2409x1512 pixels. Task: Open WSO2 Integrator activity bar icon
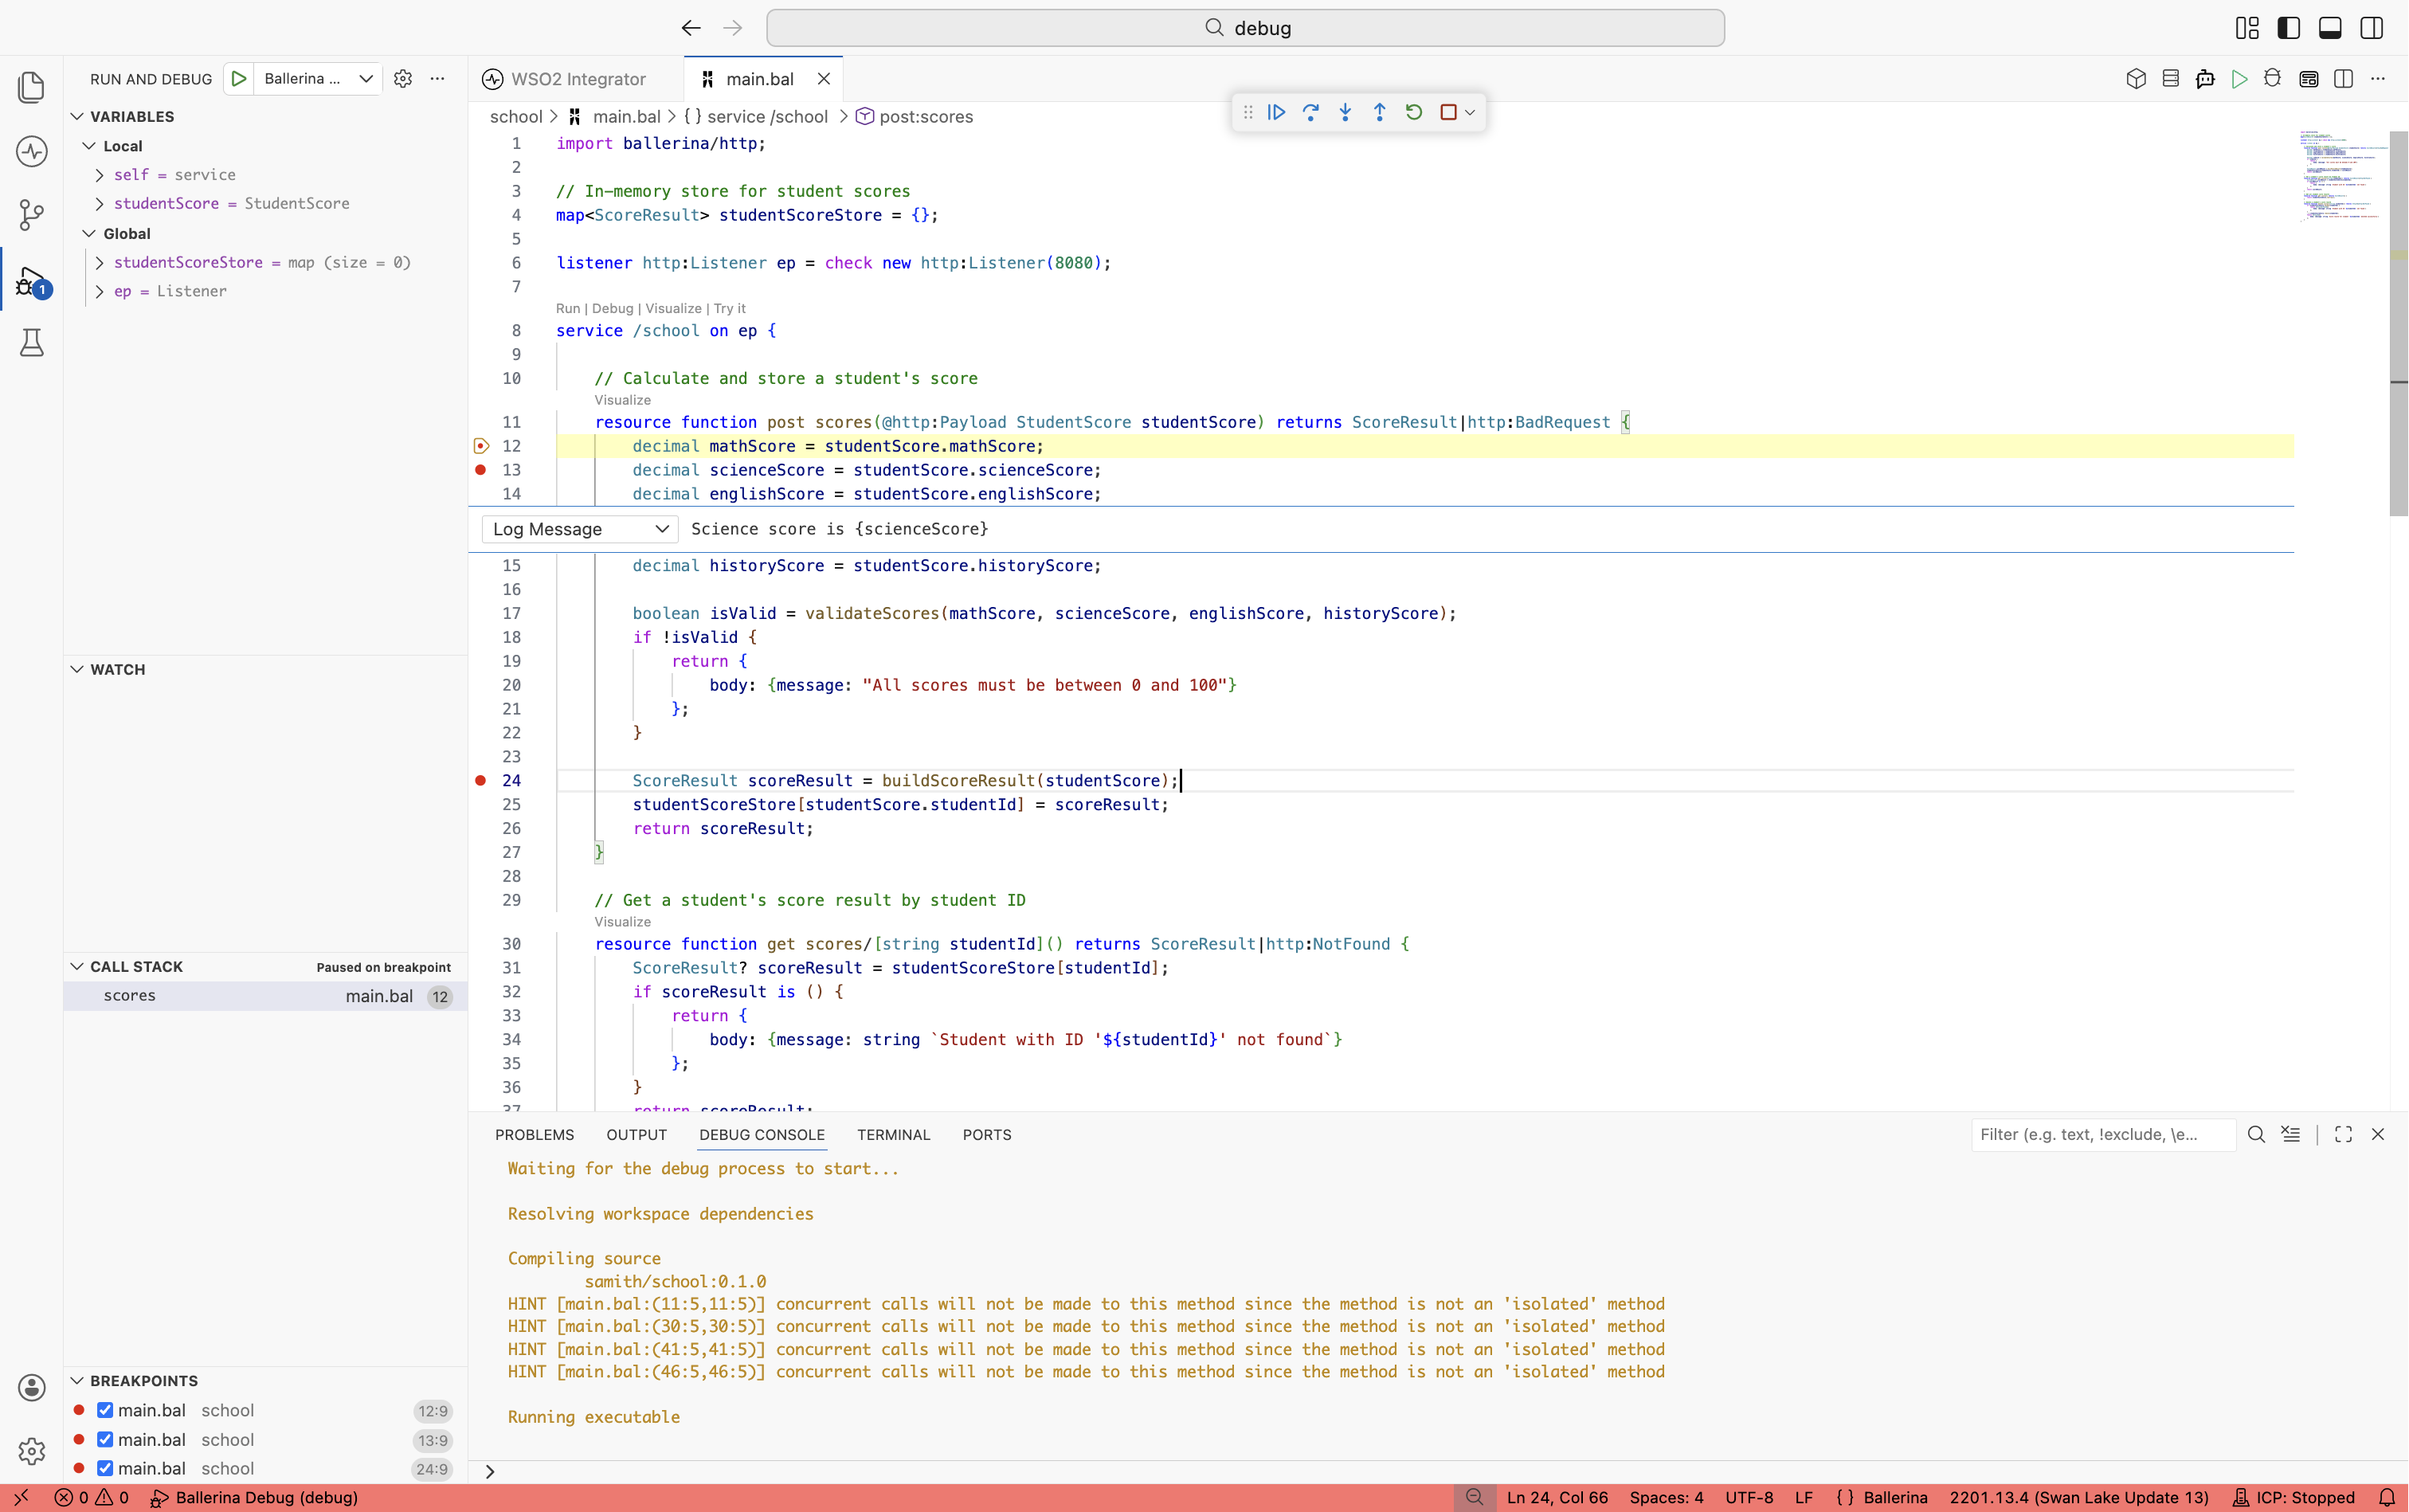[31, 152]
